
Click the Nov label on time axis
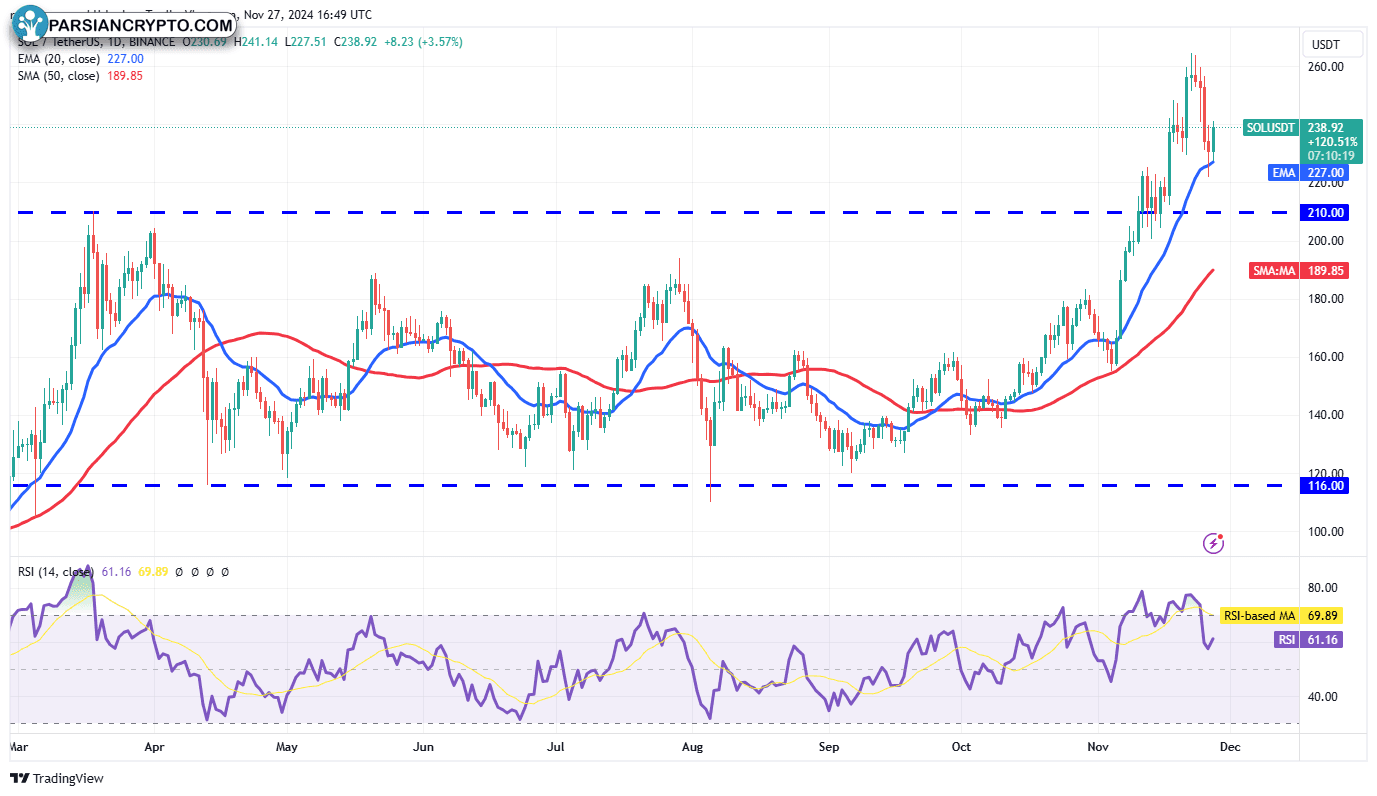pyautogui.click(x=1098, y=747)
